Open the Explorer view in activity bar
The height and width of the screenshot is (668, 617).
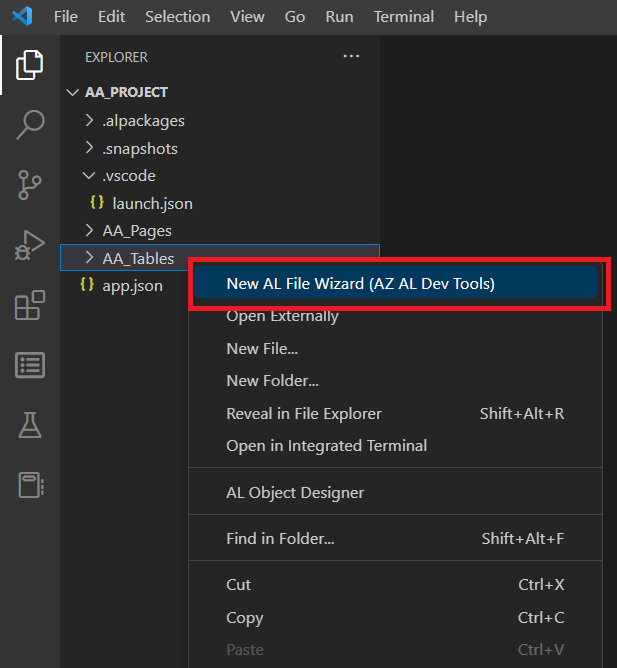[29, 65]
